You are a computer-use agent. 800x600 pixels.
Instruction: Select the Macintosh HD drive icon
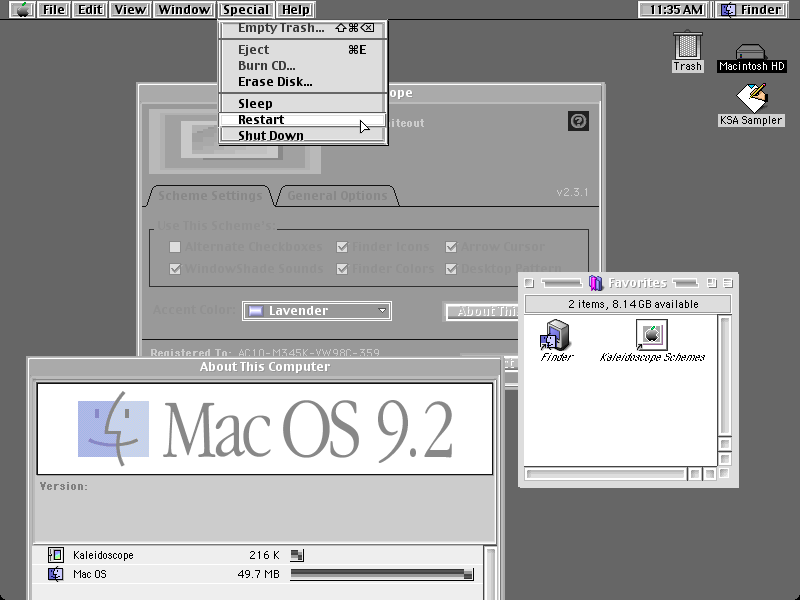click(x=751, y=51)
